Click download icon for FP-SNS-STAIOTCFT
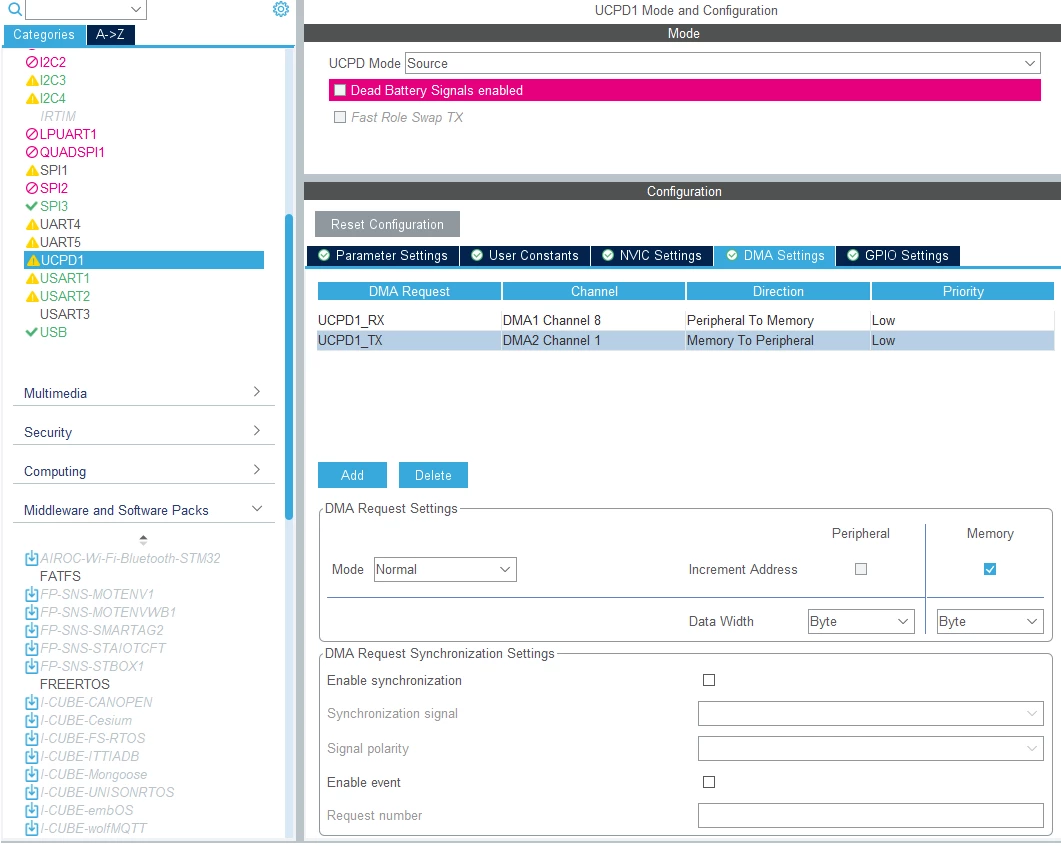 click(31, 648)
